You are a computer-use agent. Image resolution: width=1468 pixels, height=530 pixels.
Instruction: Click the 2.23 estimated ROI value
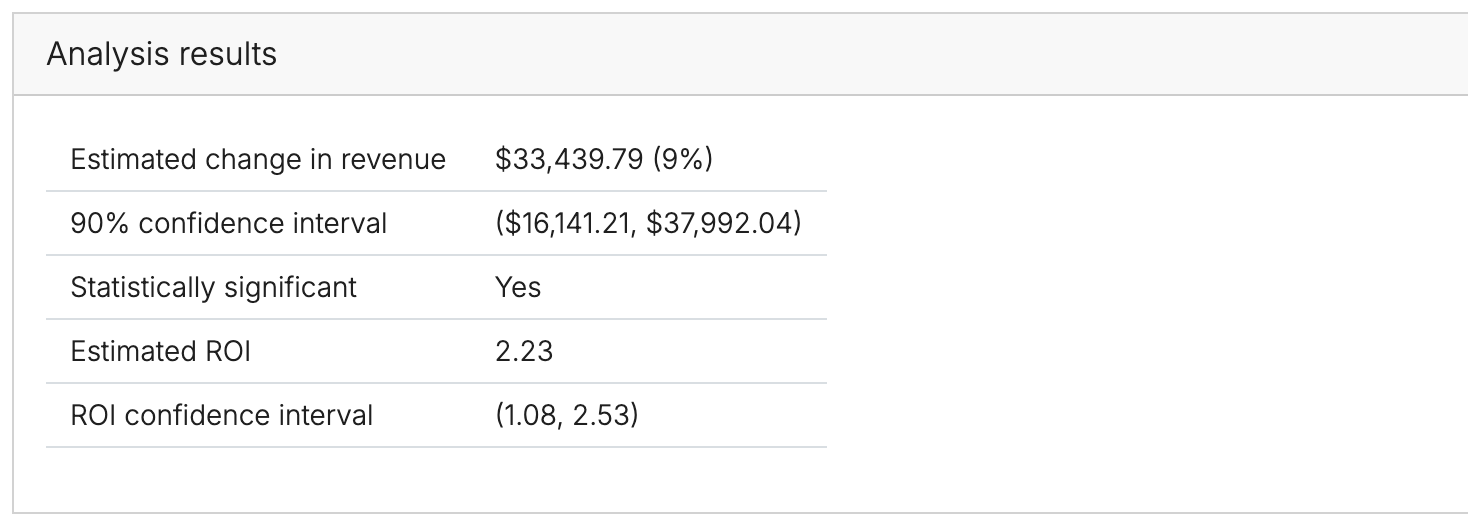(x=524, y=351)
